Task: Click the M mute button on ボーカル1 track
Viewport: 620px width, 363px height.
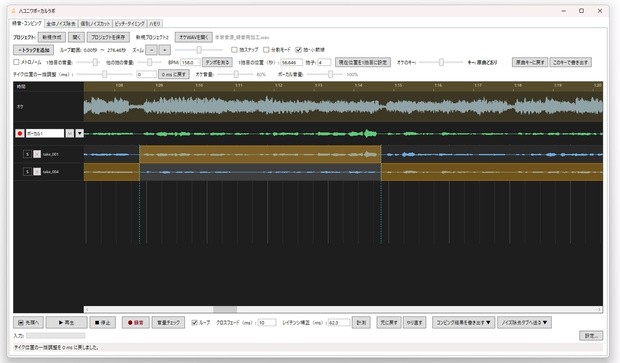Action: coord(70,133)
